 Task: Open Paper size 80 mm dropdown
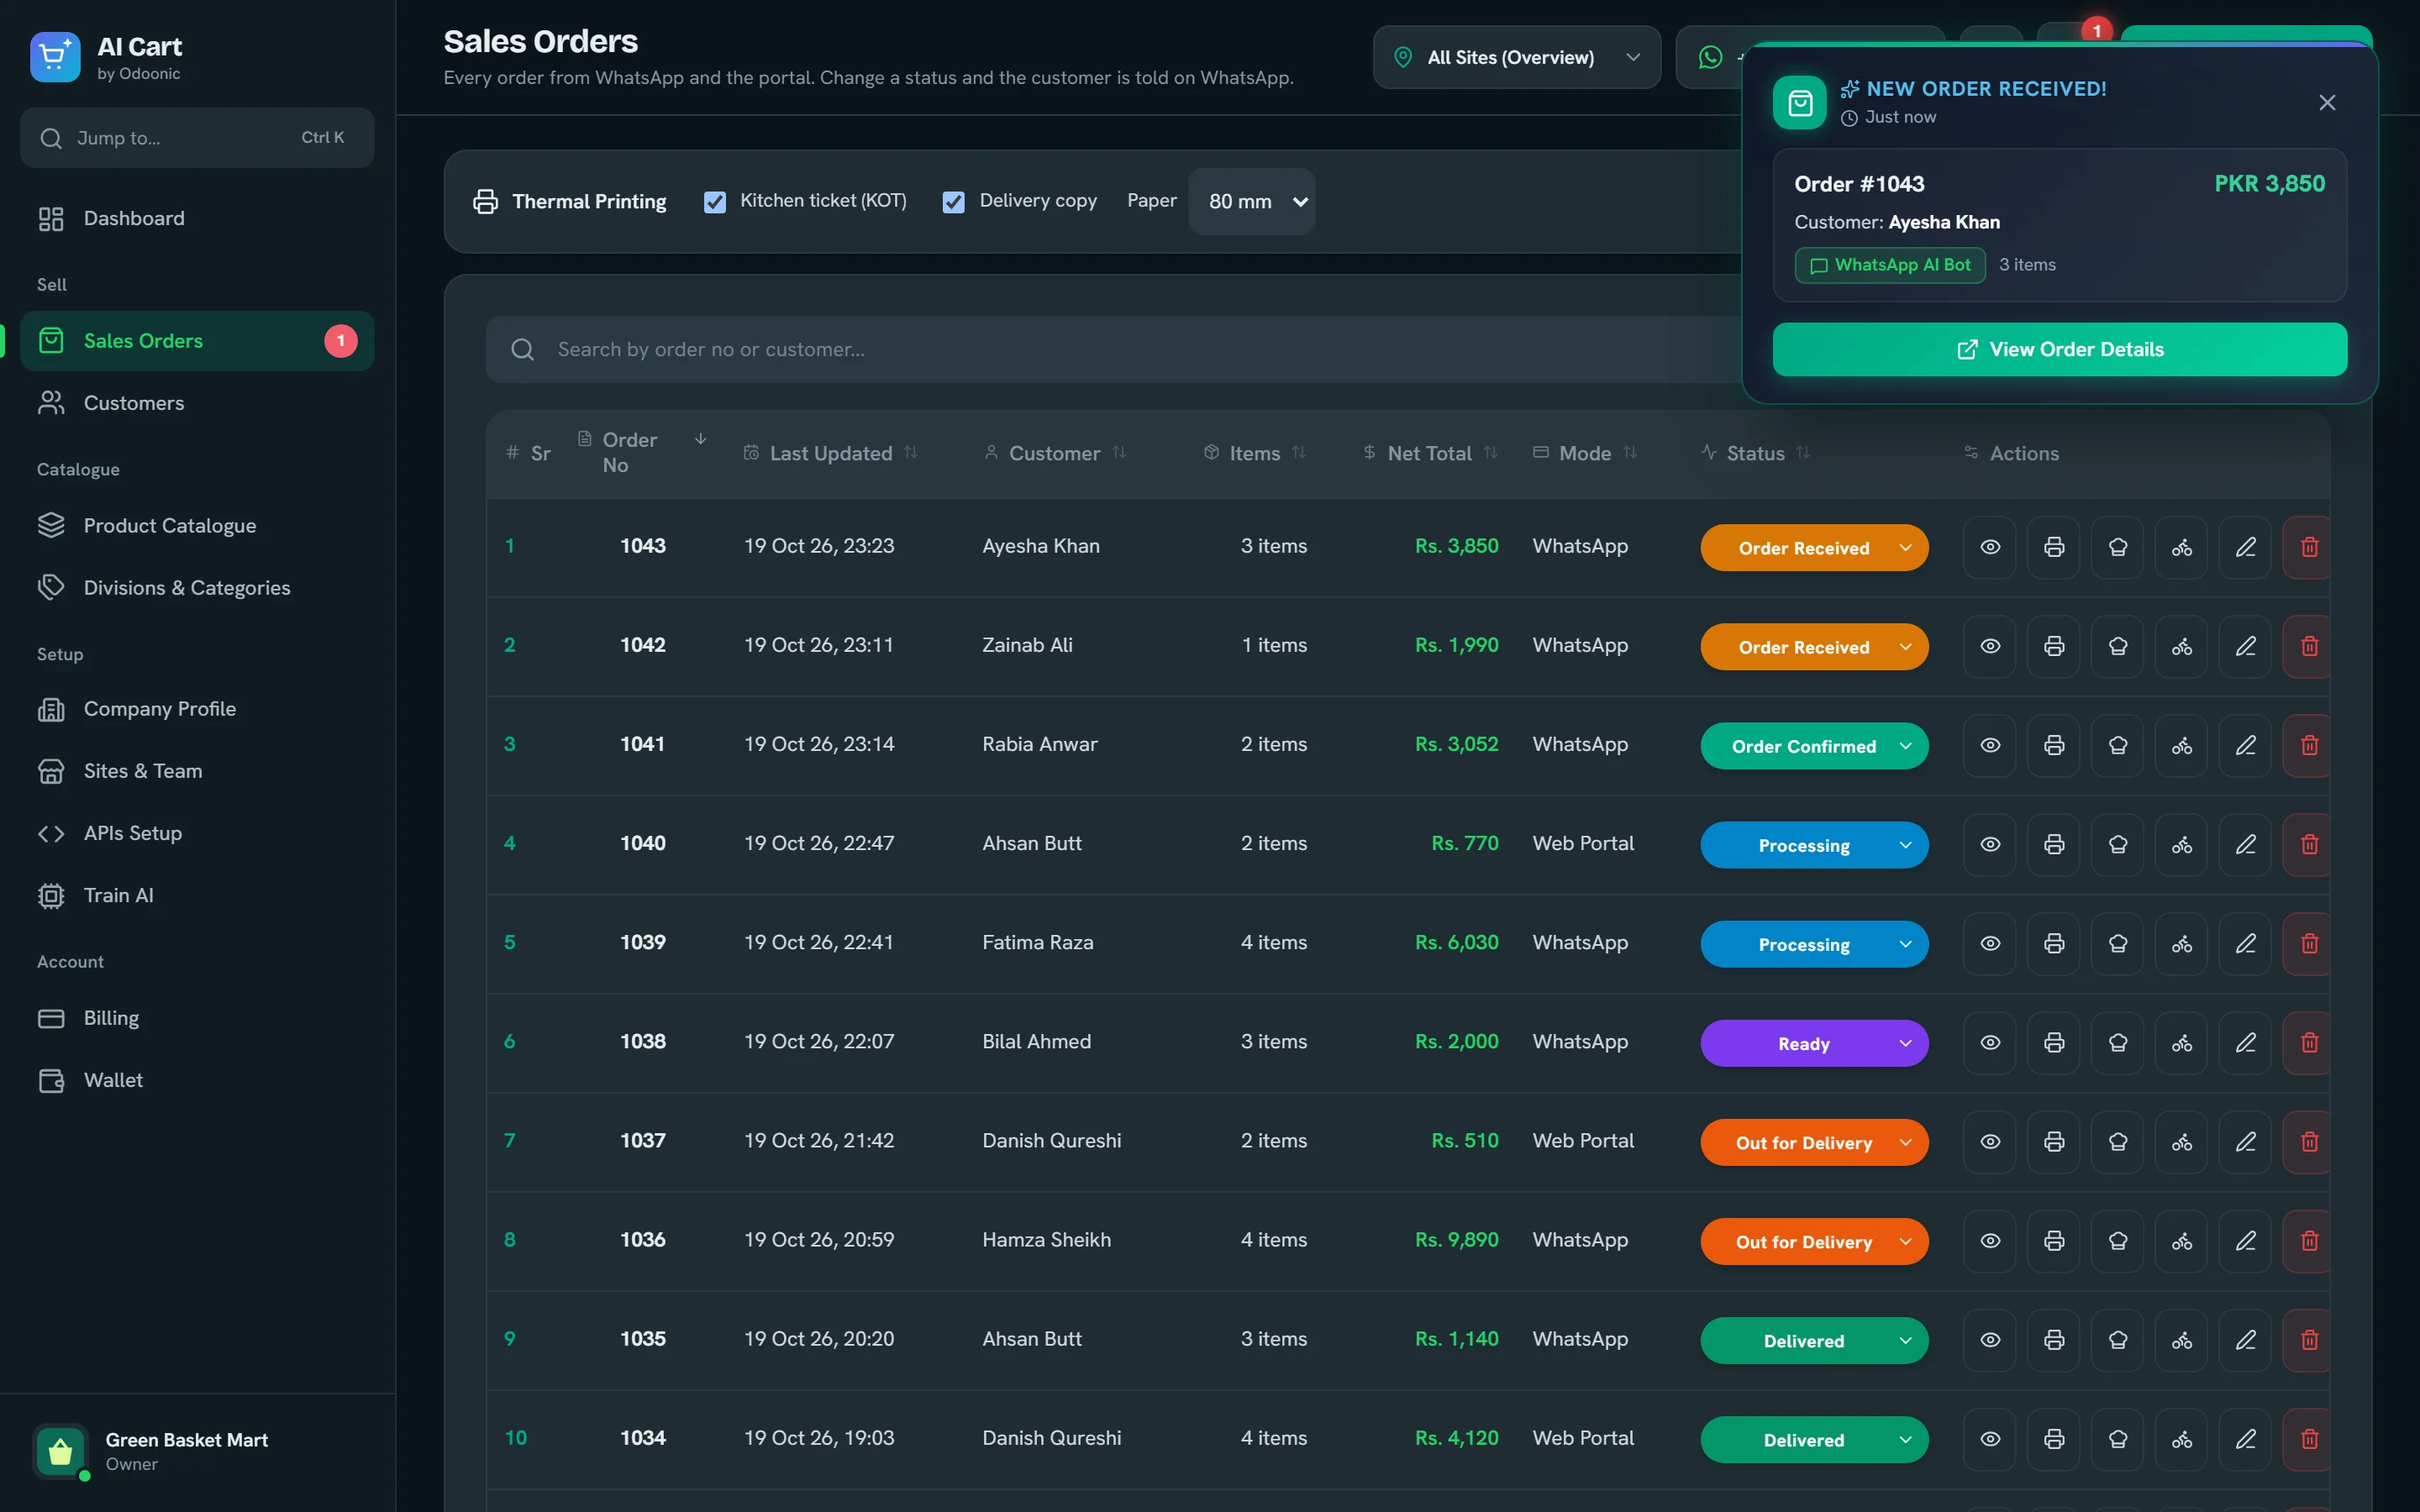point(1252,201)
